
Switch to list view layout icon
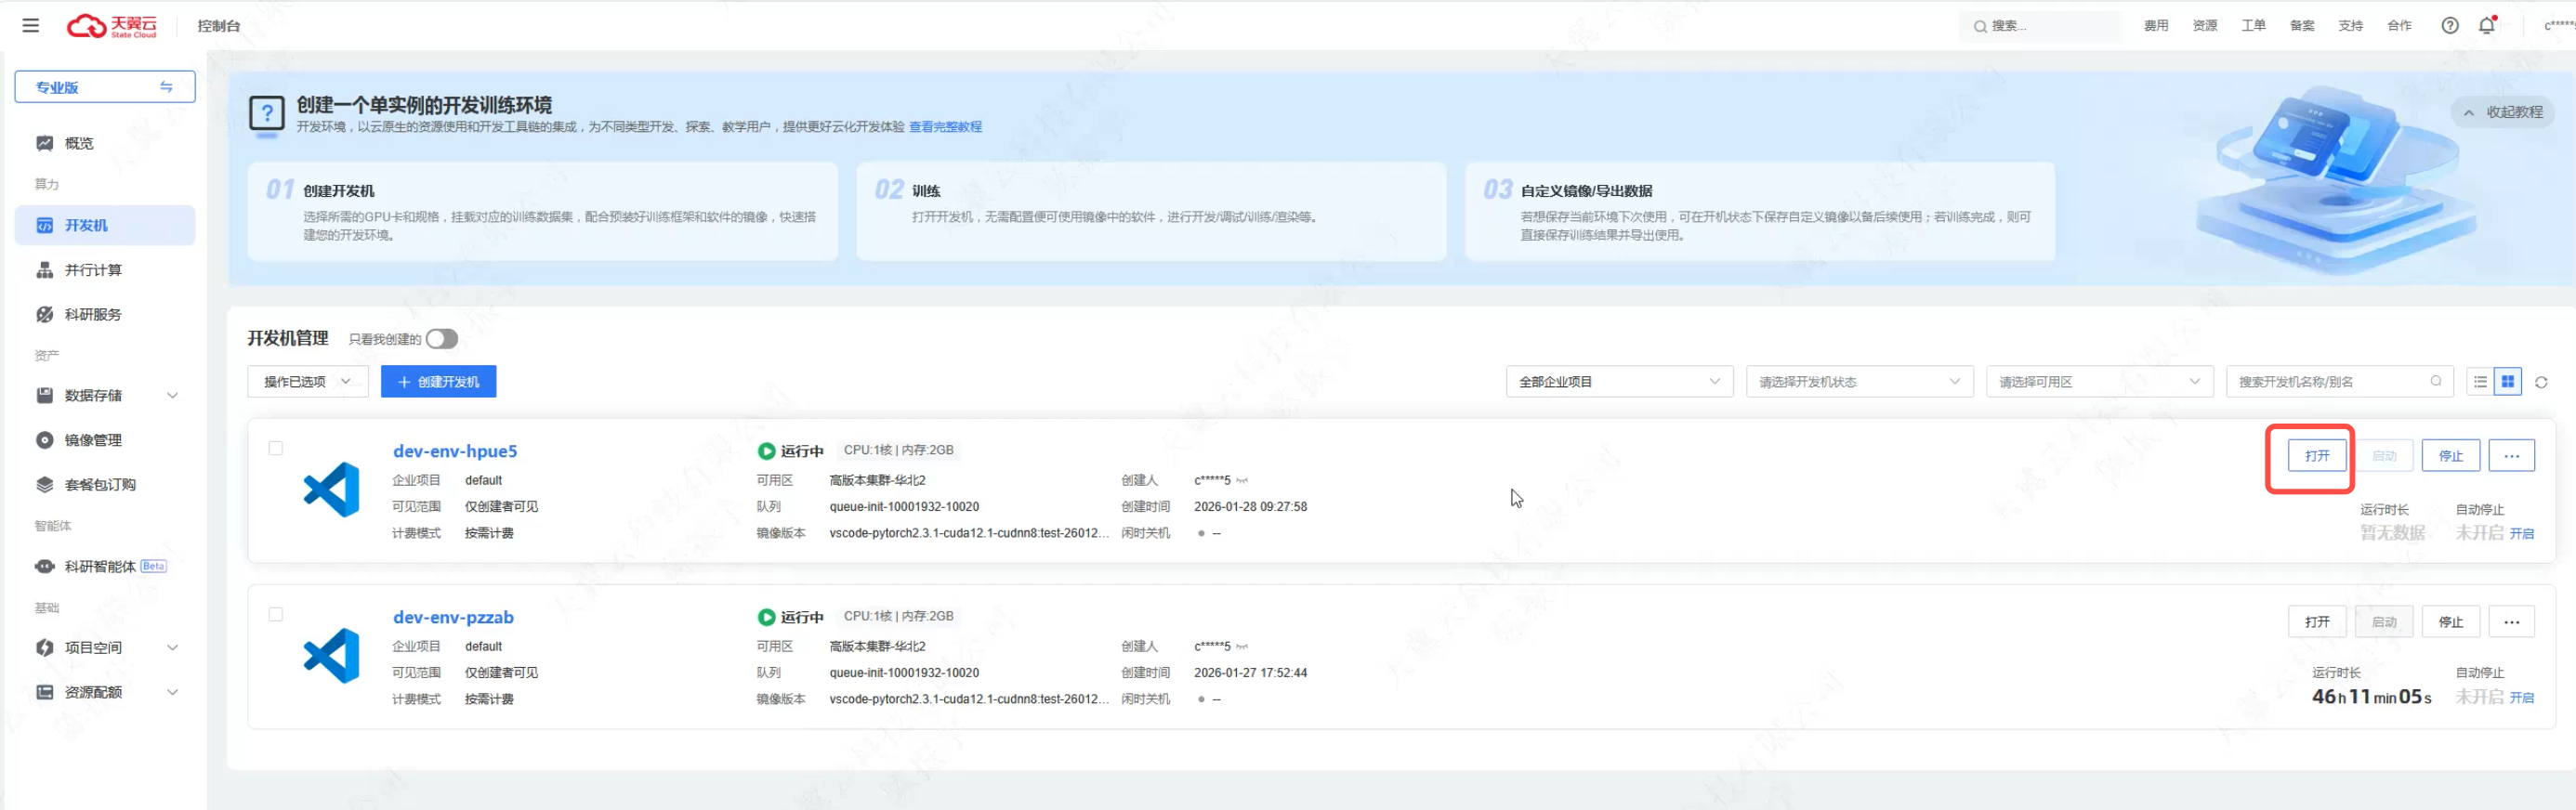2480,382
